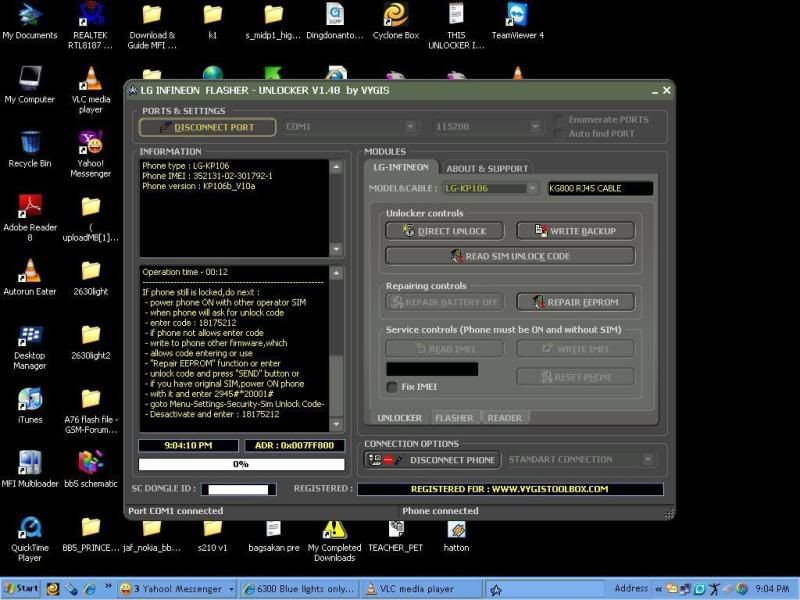Click the SC DONGLE ID field

239,489
